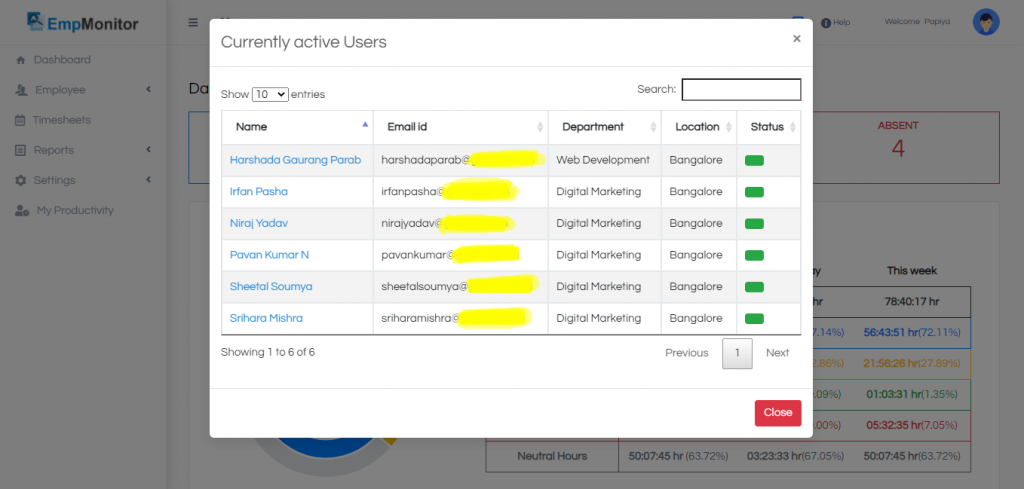The height and width of the screenshot is (489, 1024).
Task: Open the Show entries dropdown
Action: coord(270,94)
